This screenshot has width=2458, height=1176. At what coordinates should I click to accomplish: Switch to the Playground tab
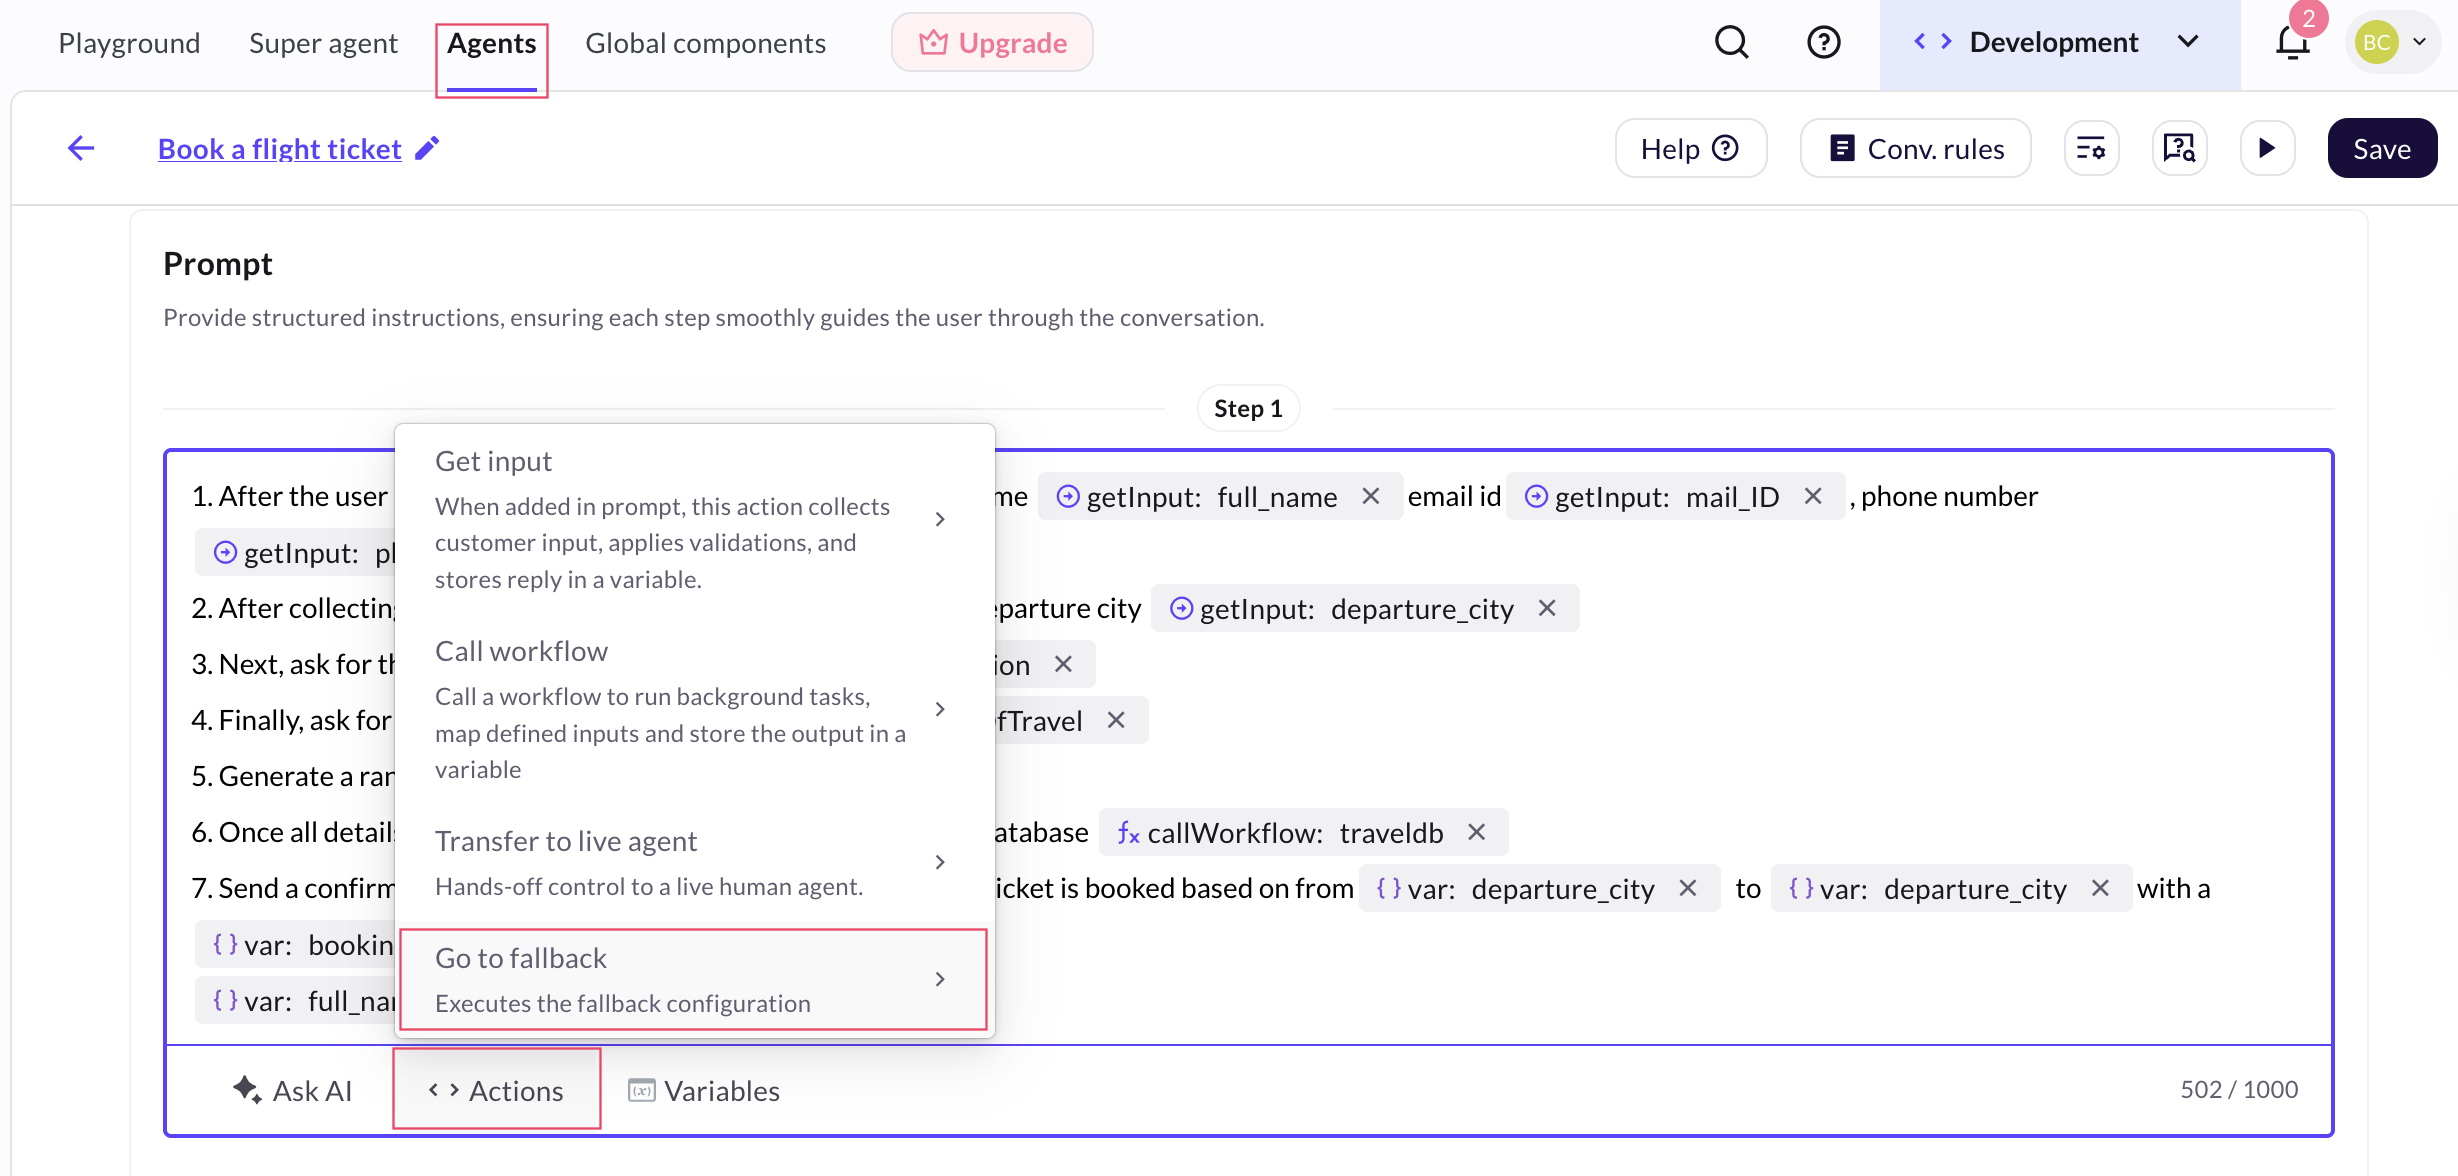[x=129, y=43]
